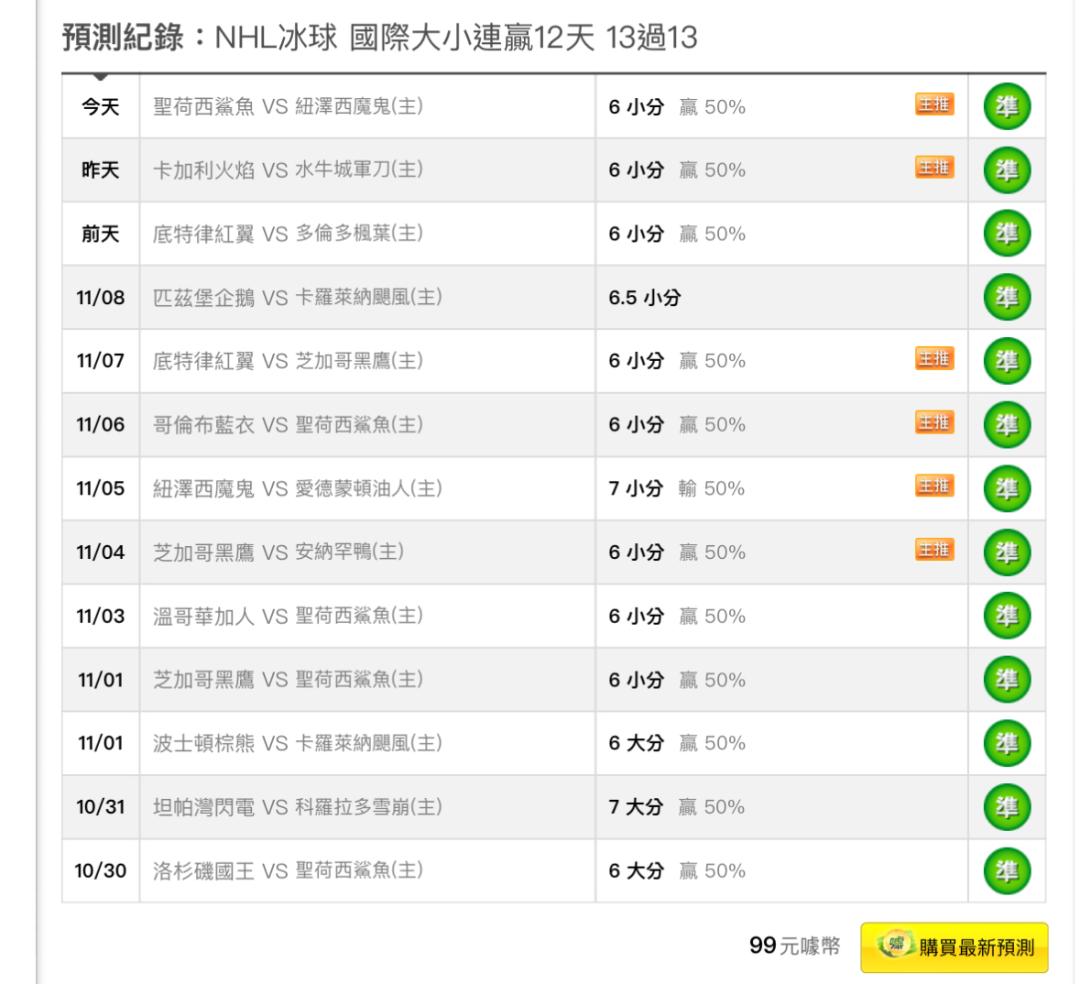Click the 前天 date cell
The image size is (1080, 984).
[x=101, y=233]
